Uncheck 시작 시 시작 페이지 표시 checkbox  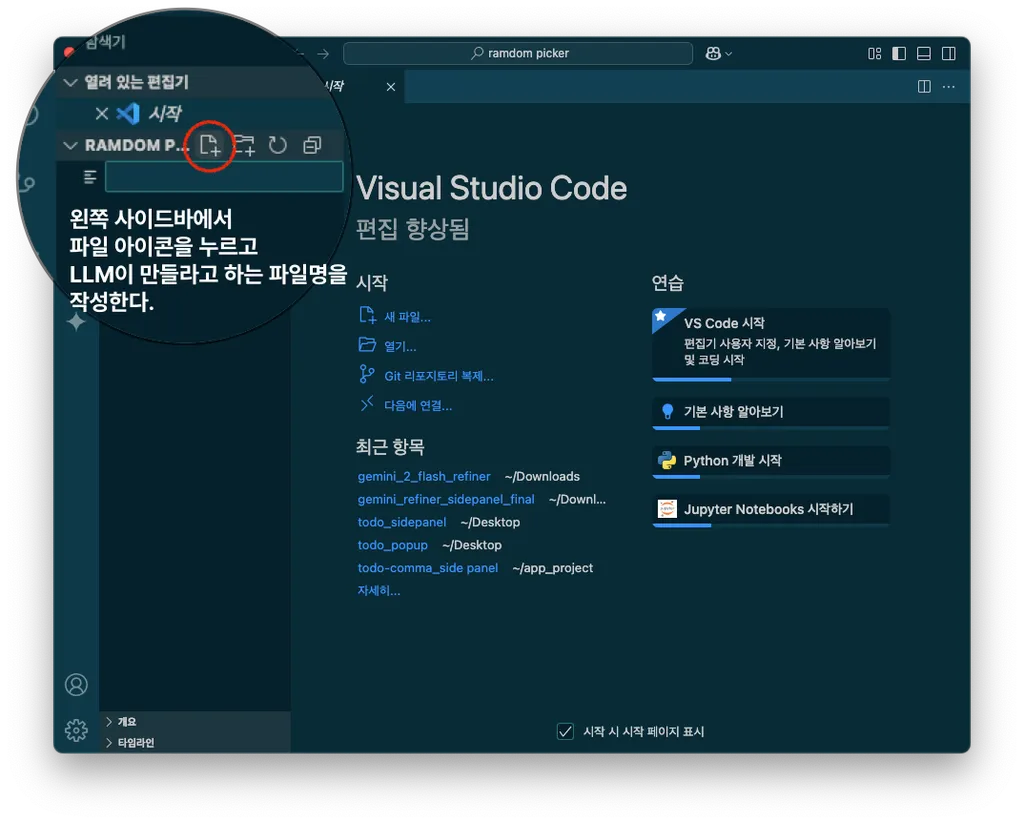(566, 731)
